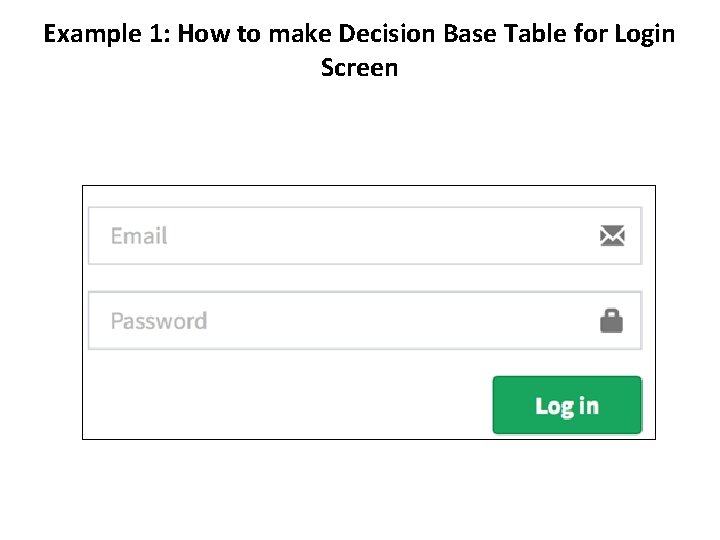Viewport: 720px width, 540px height.
Task: Tap the envelope symbol at Email's right end
Action: pyautogui.click(x=612, y=236)
